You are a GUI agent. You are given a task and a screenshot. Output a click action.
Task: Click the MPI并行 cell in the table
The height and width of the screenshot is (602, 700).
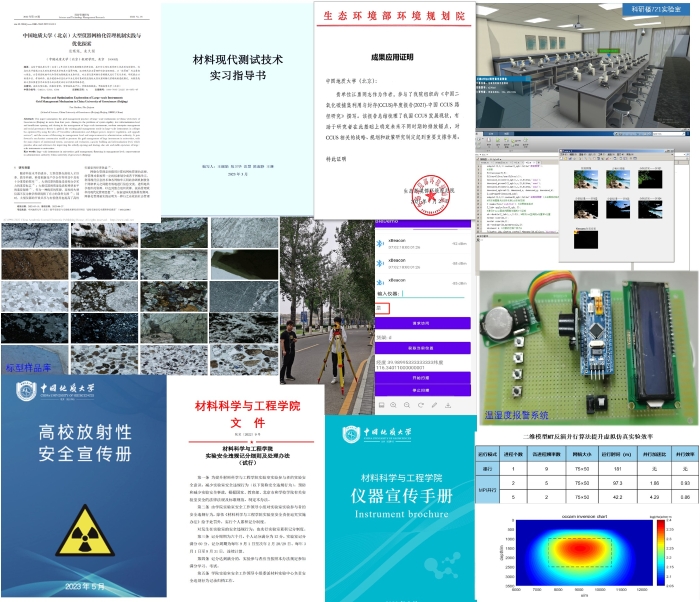tap(487, 489)
